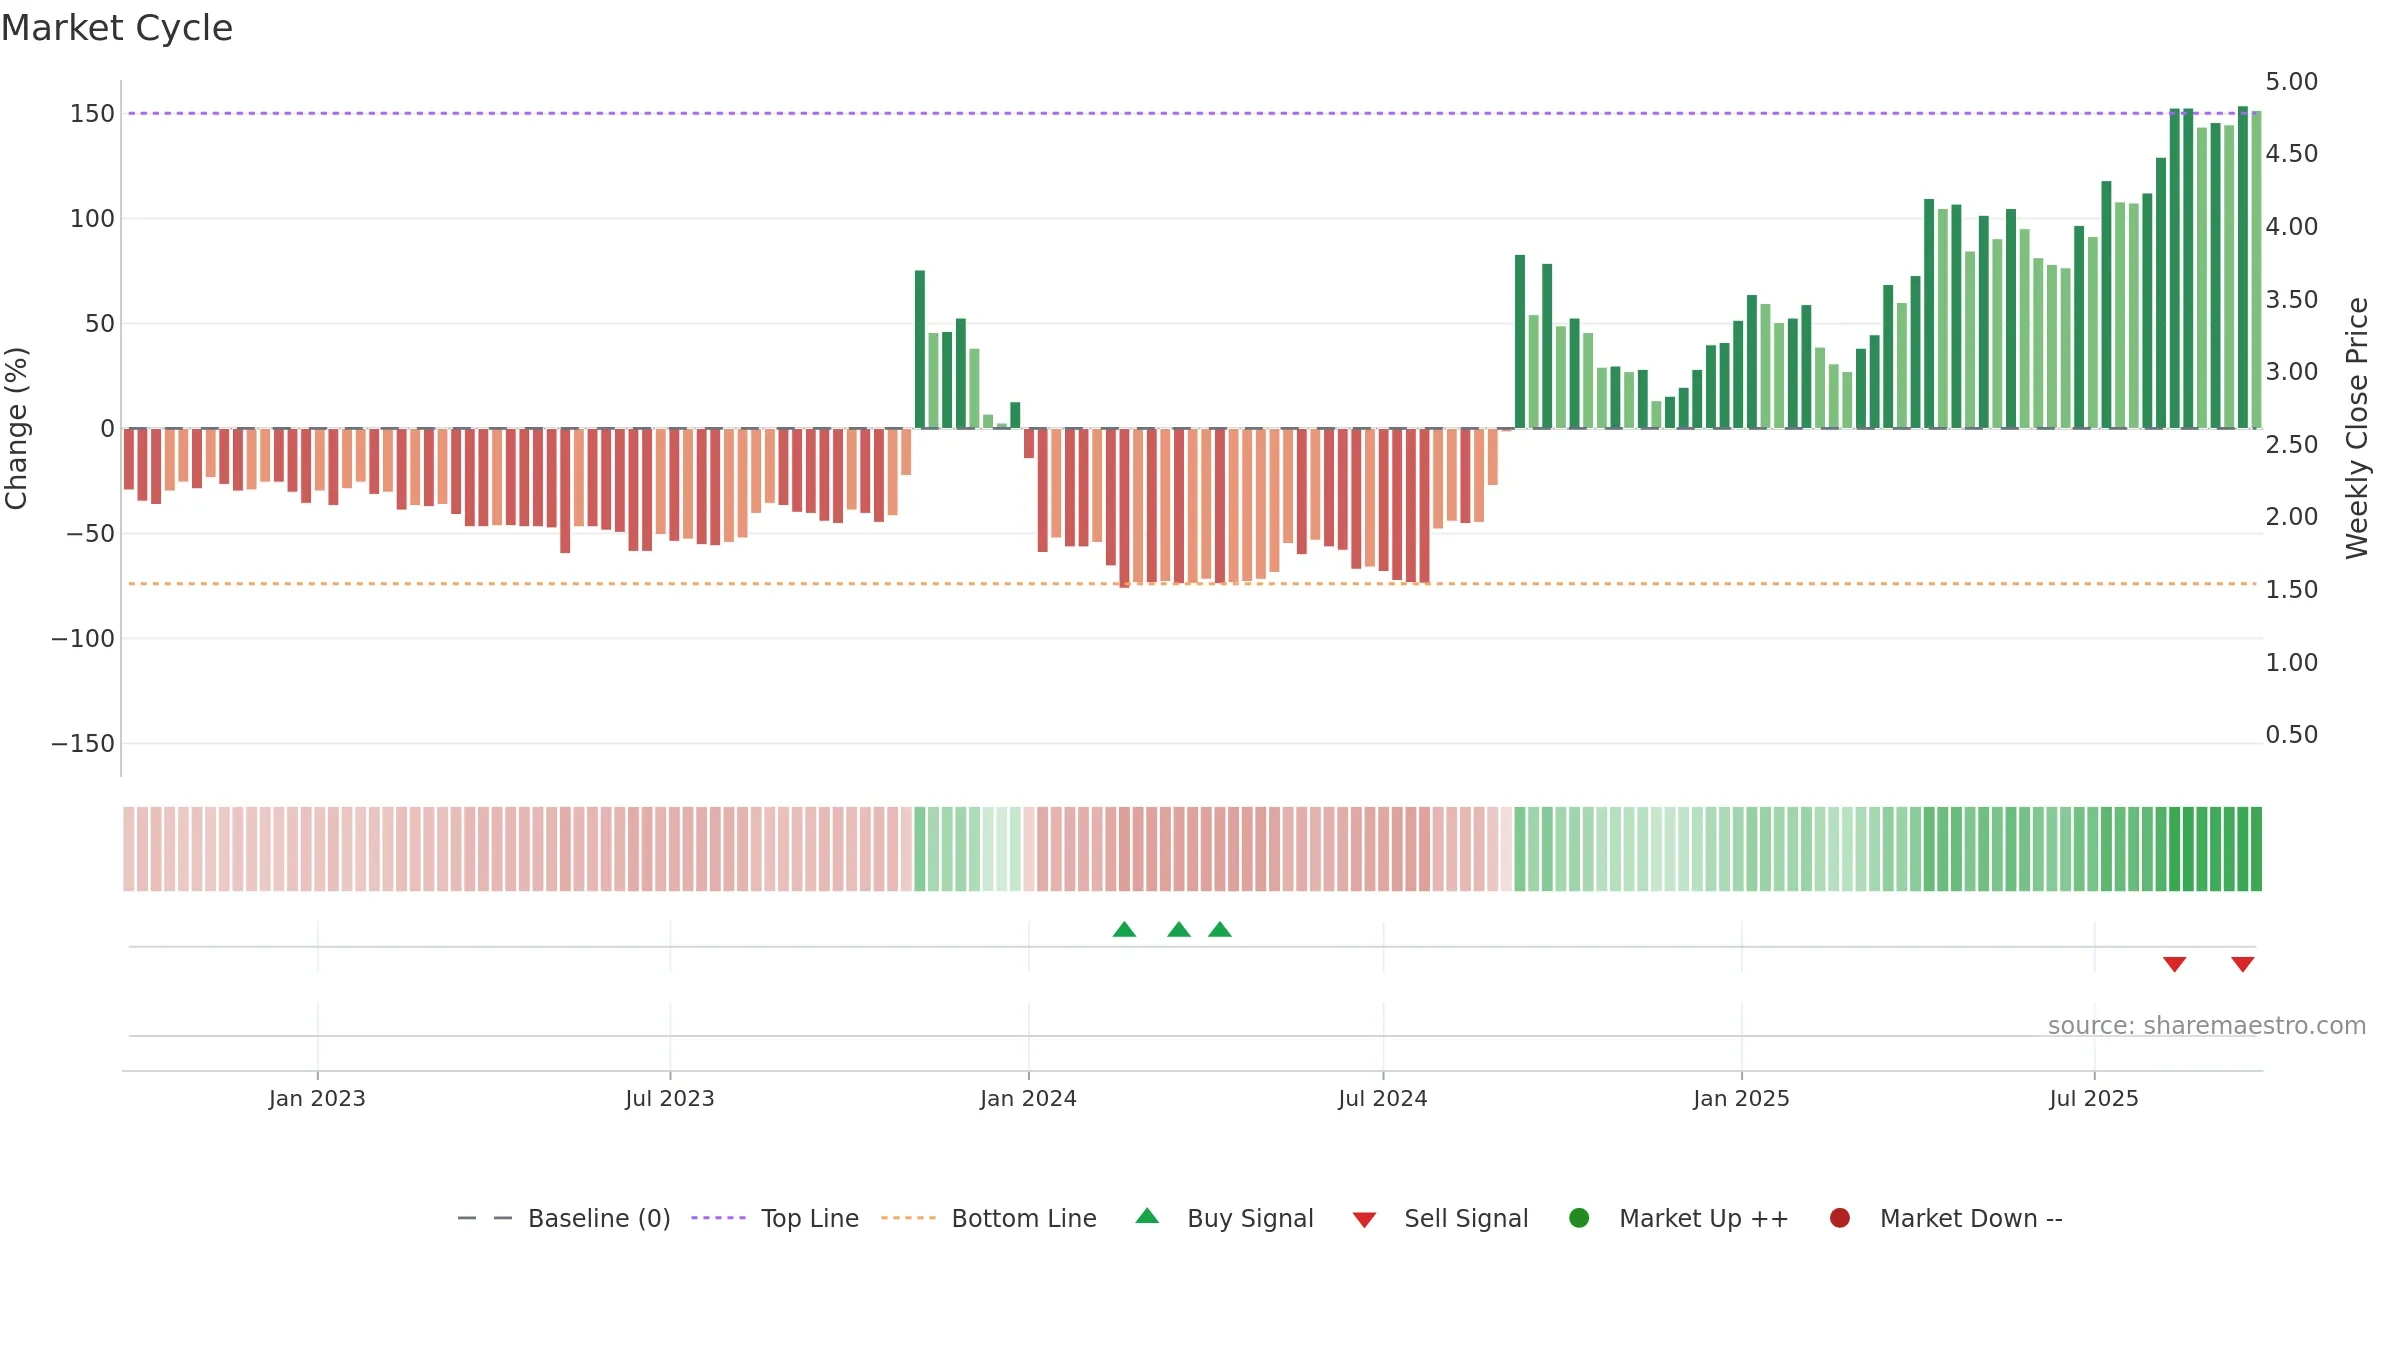Select the first red sell signal marker
The image size is (2400, 1350).
pyautogui.click(x=2174, y=964)
